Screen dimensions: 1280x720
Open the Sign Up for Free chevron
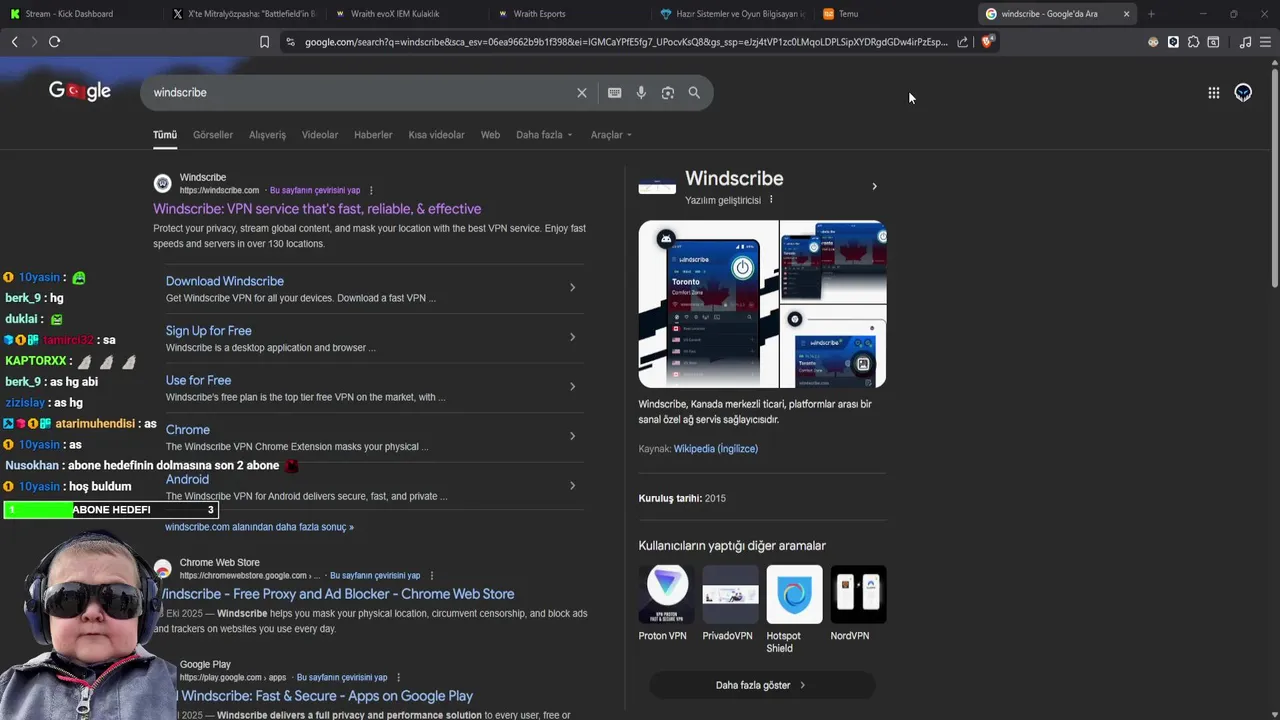572,337
